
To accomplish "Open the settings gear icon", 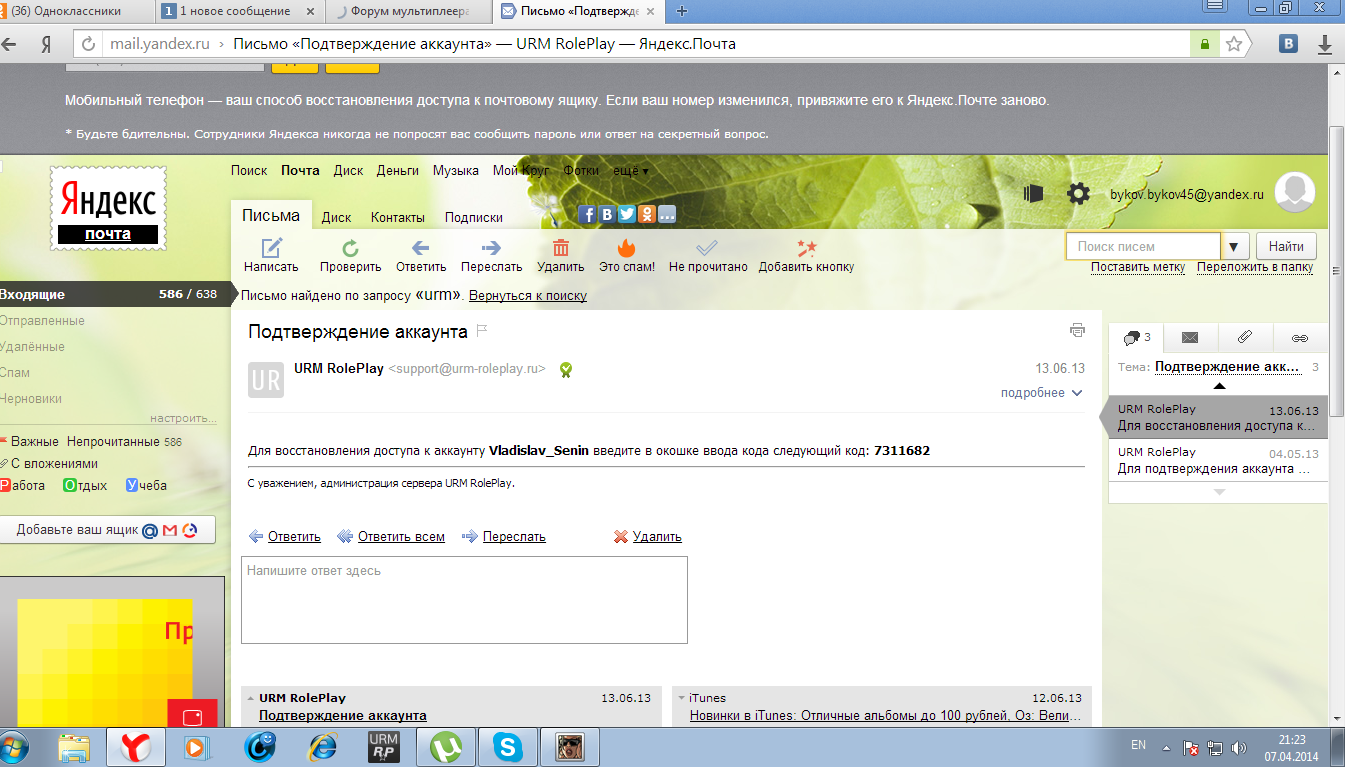I will click(1078, 193).
